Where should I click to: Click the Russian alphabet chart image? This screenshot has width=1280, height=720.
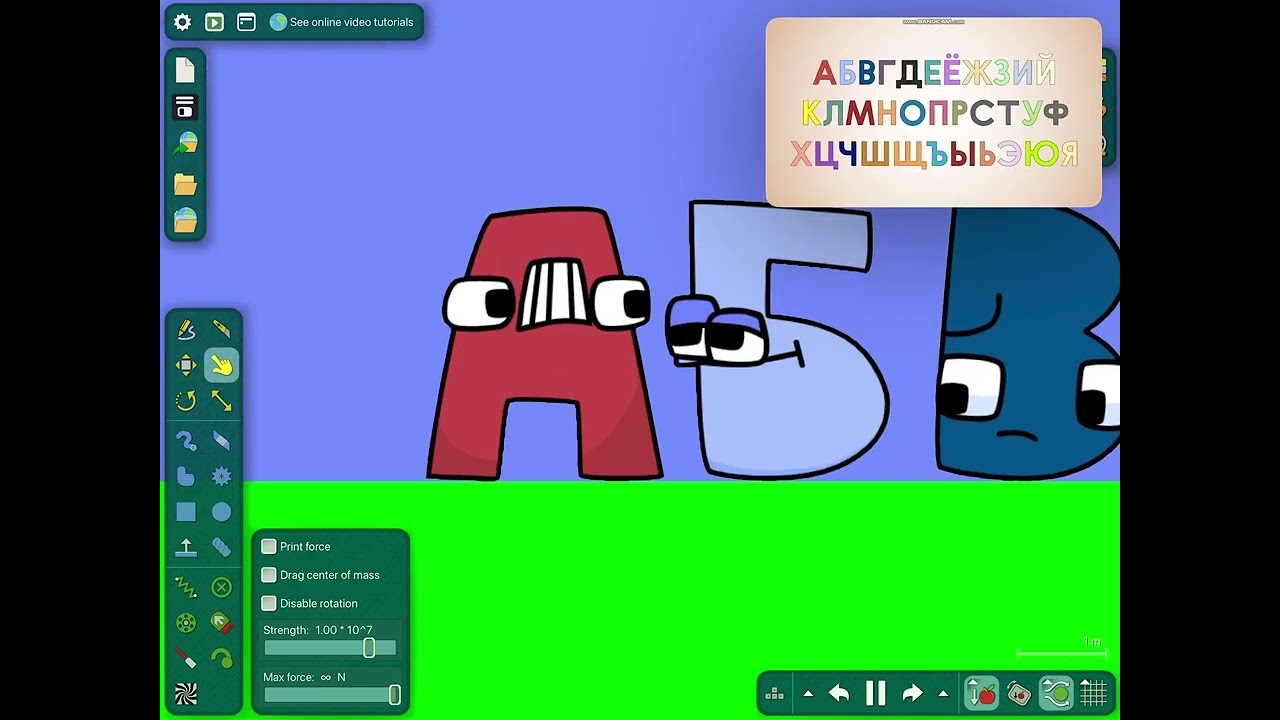tap(934, 112)
